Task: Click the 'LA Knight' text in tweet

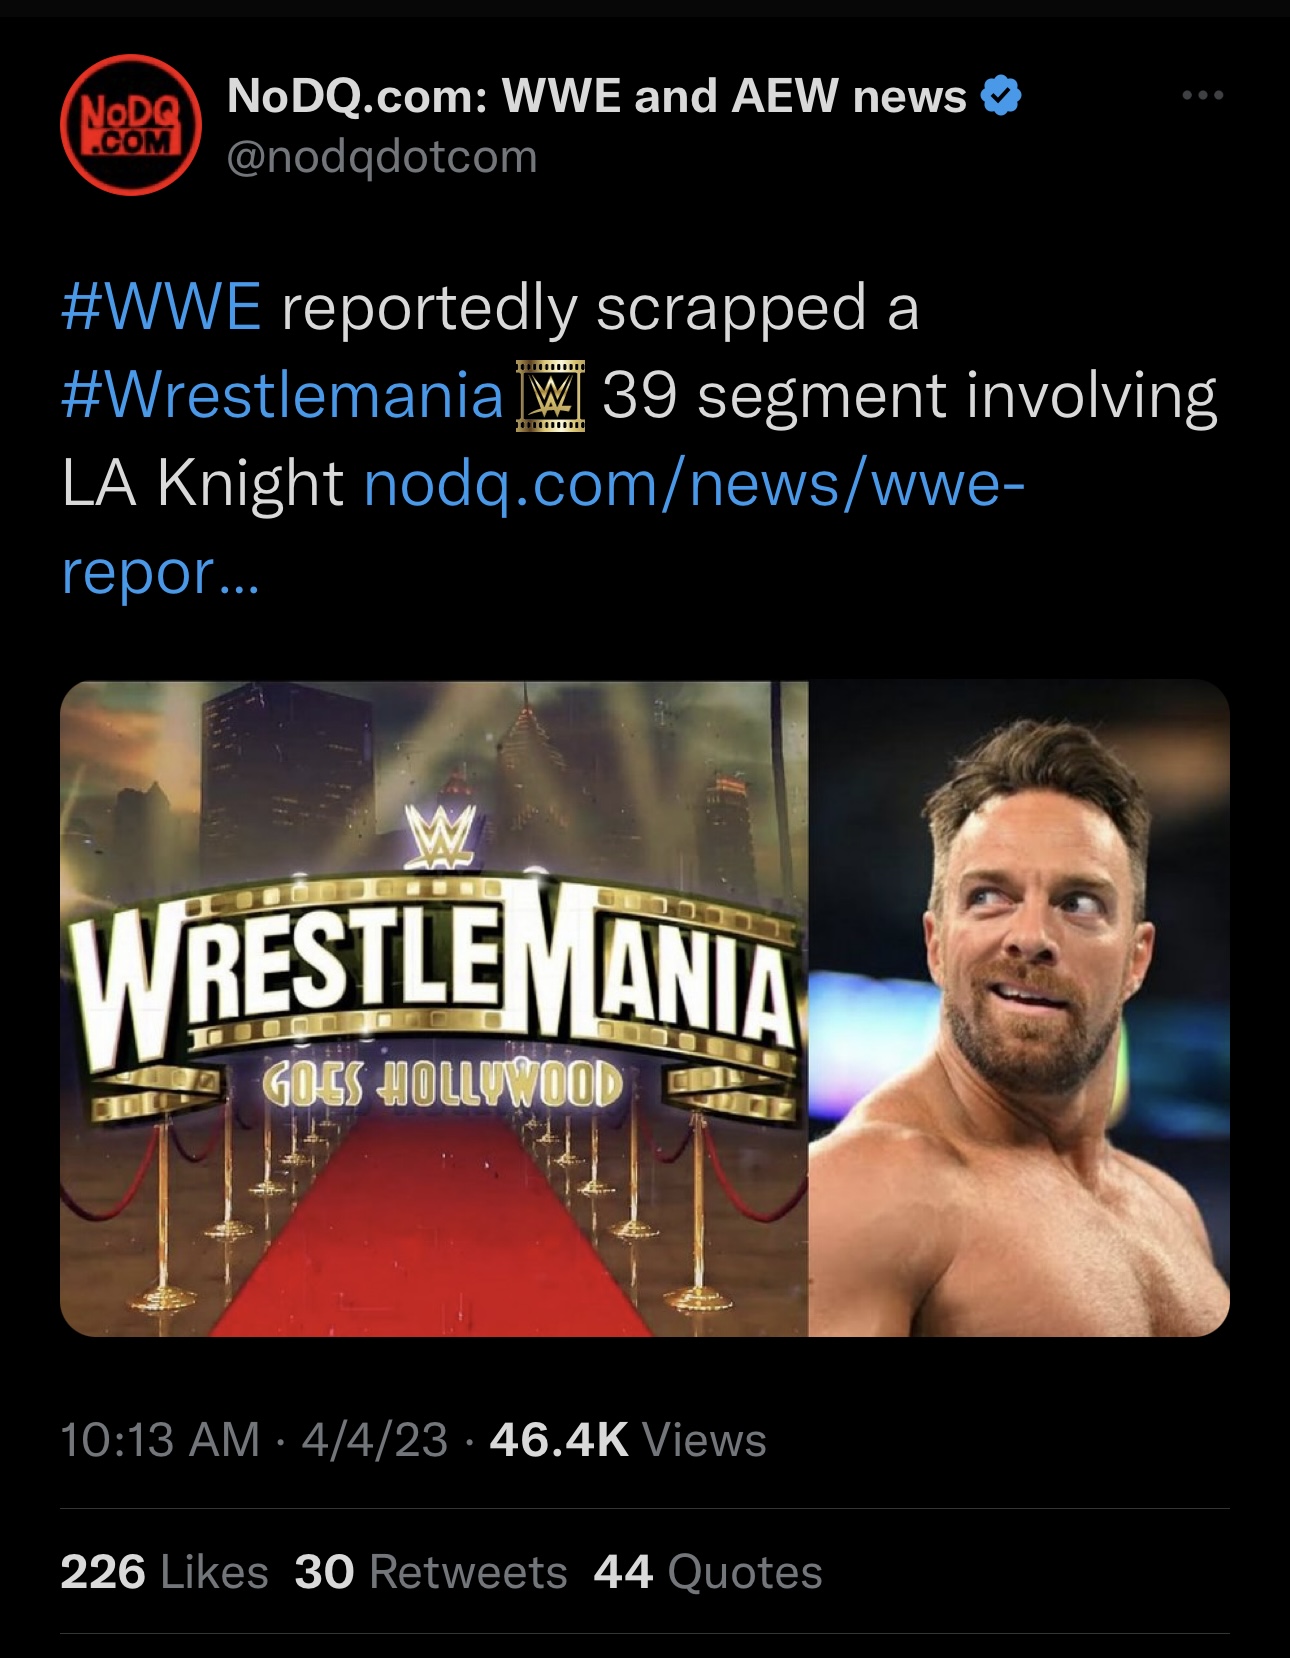Action: coord(202,484)
